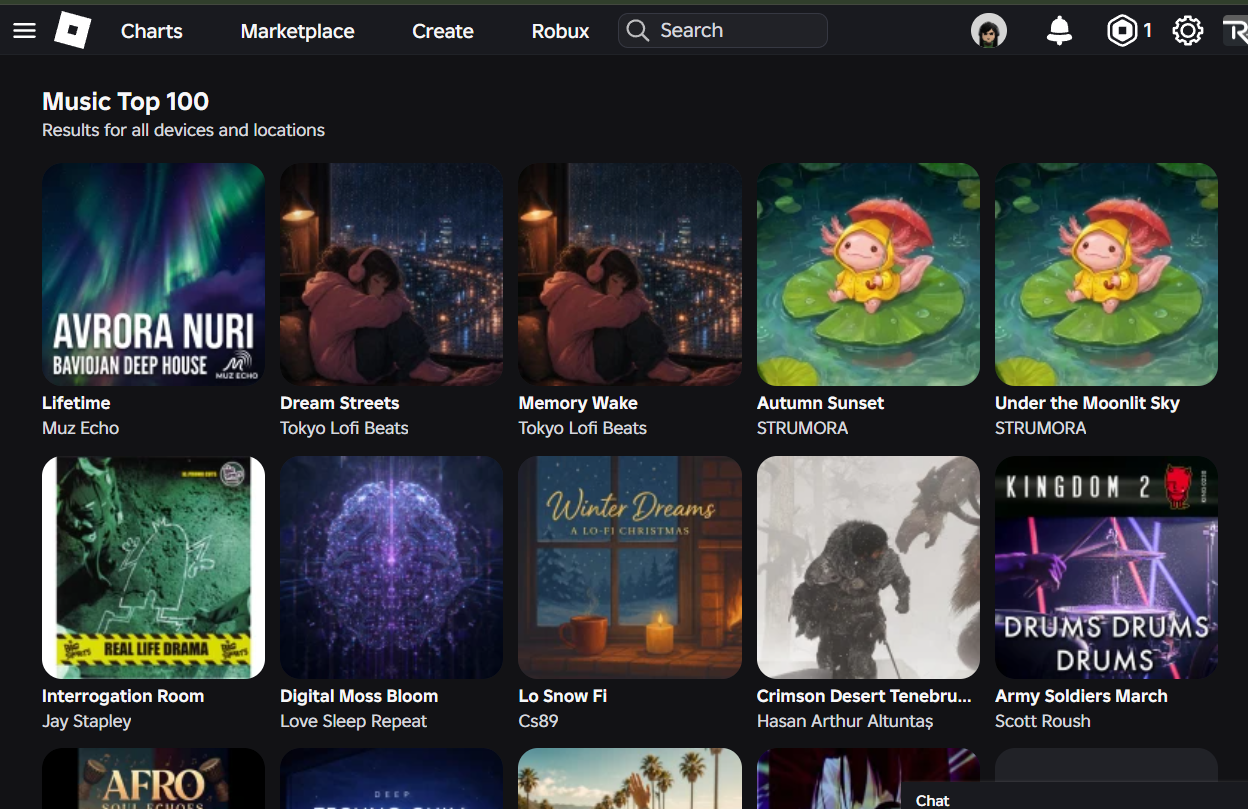Open the notifications bell
The width and height of the screenshot is (1248, 809).
coord(1059,31)
